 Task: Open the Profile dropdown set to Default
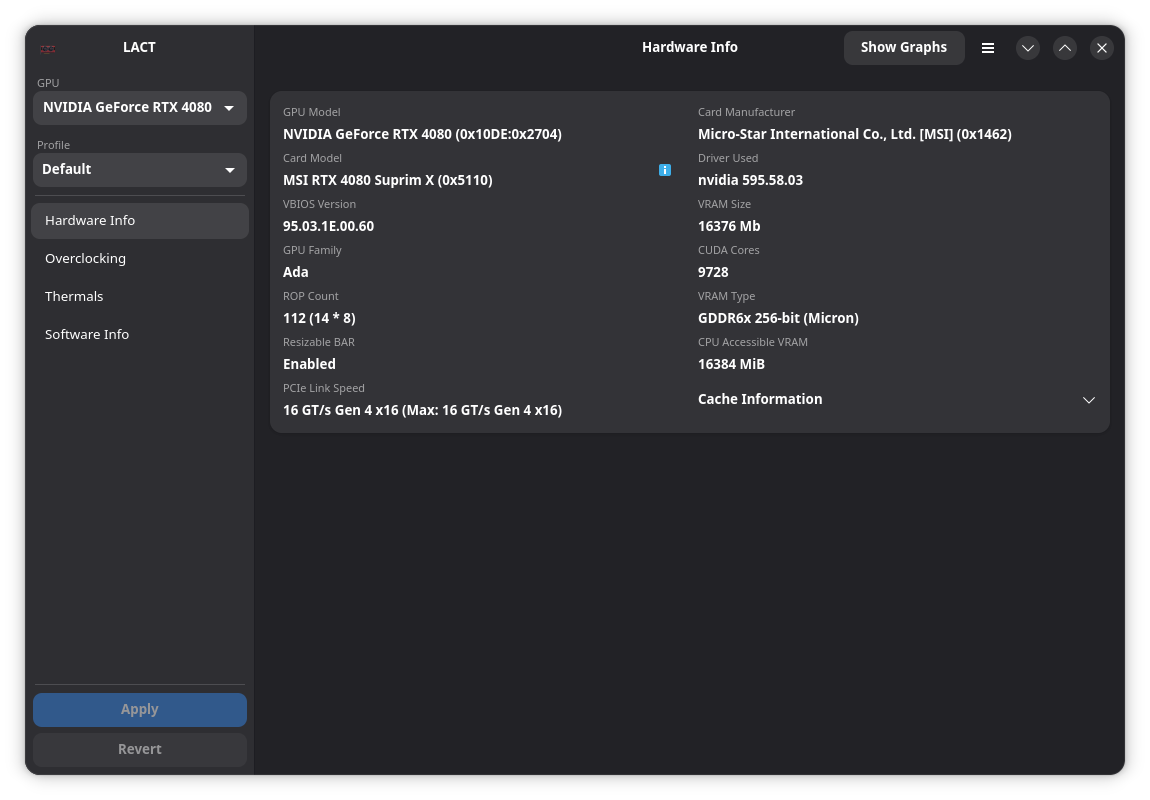click(139, 169)
